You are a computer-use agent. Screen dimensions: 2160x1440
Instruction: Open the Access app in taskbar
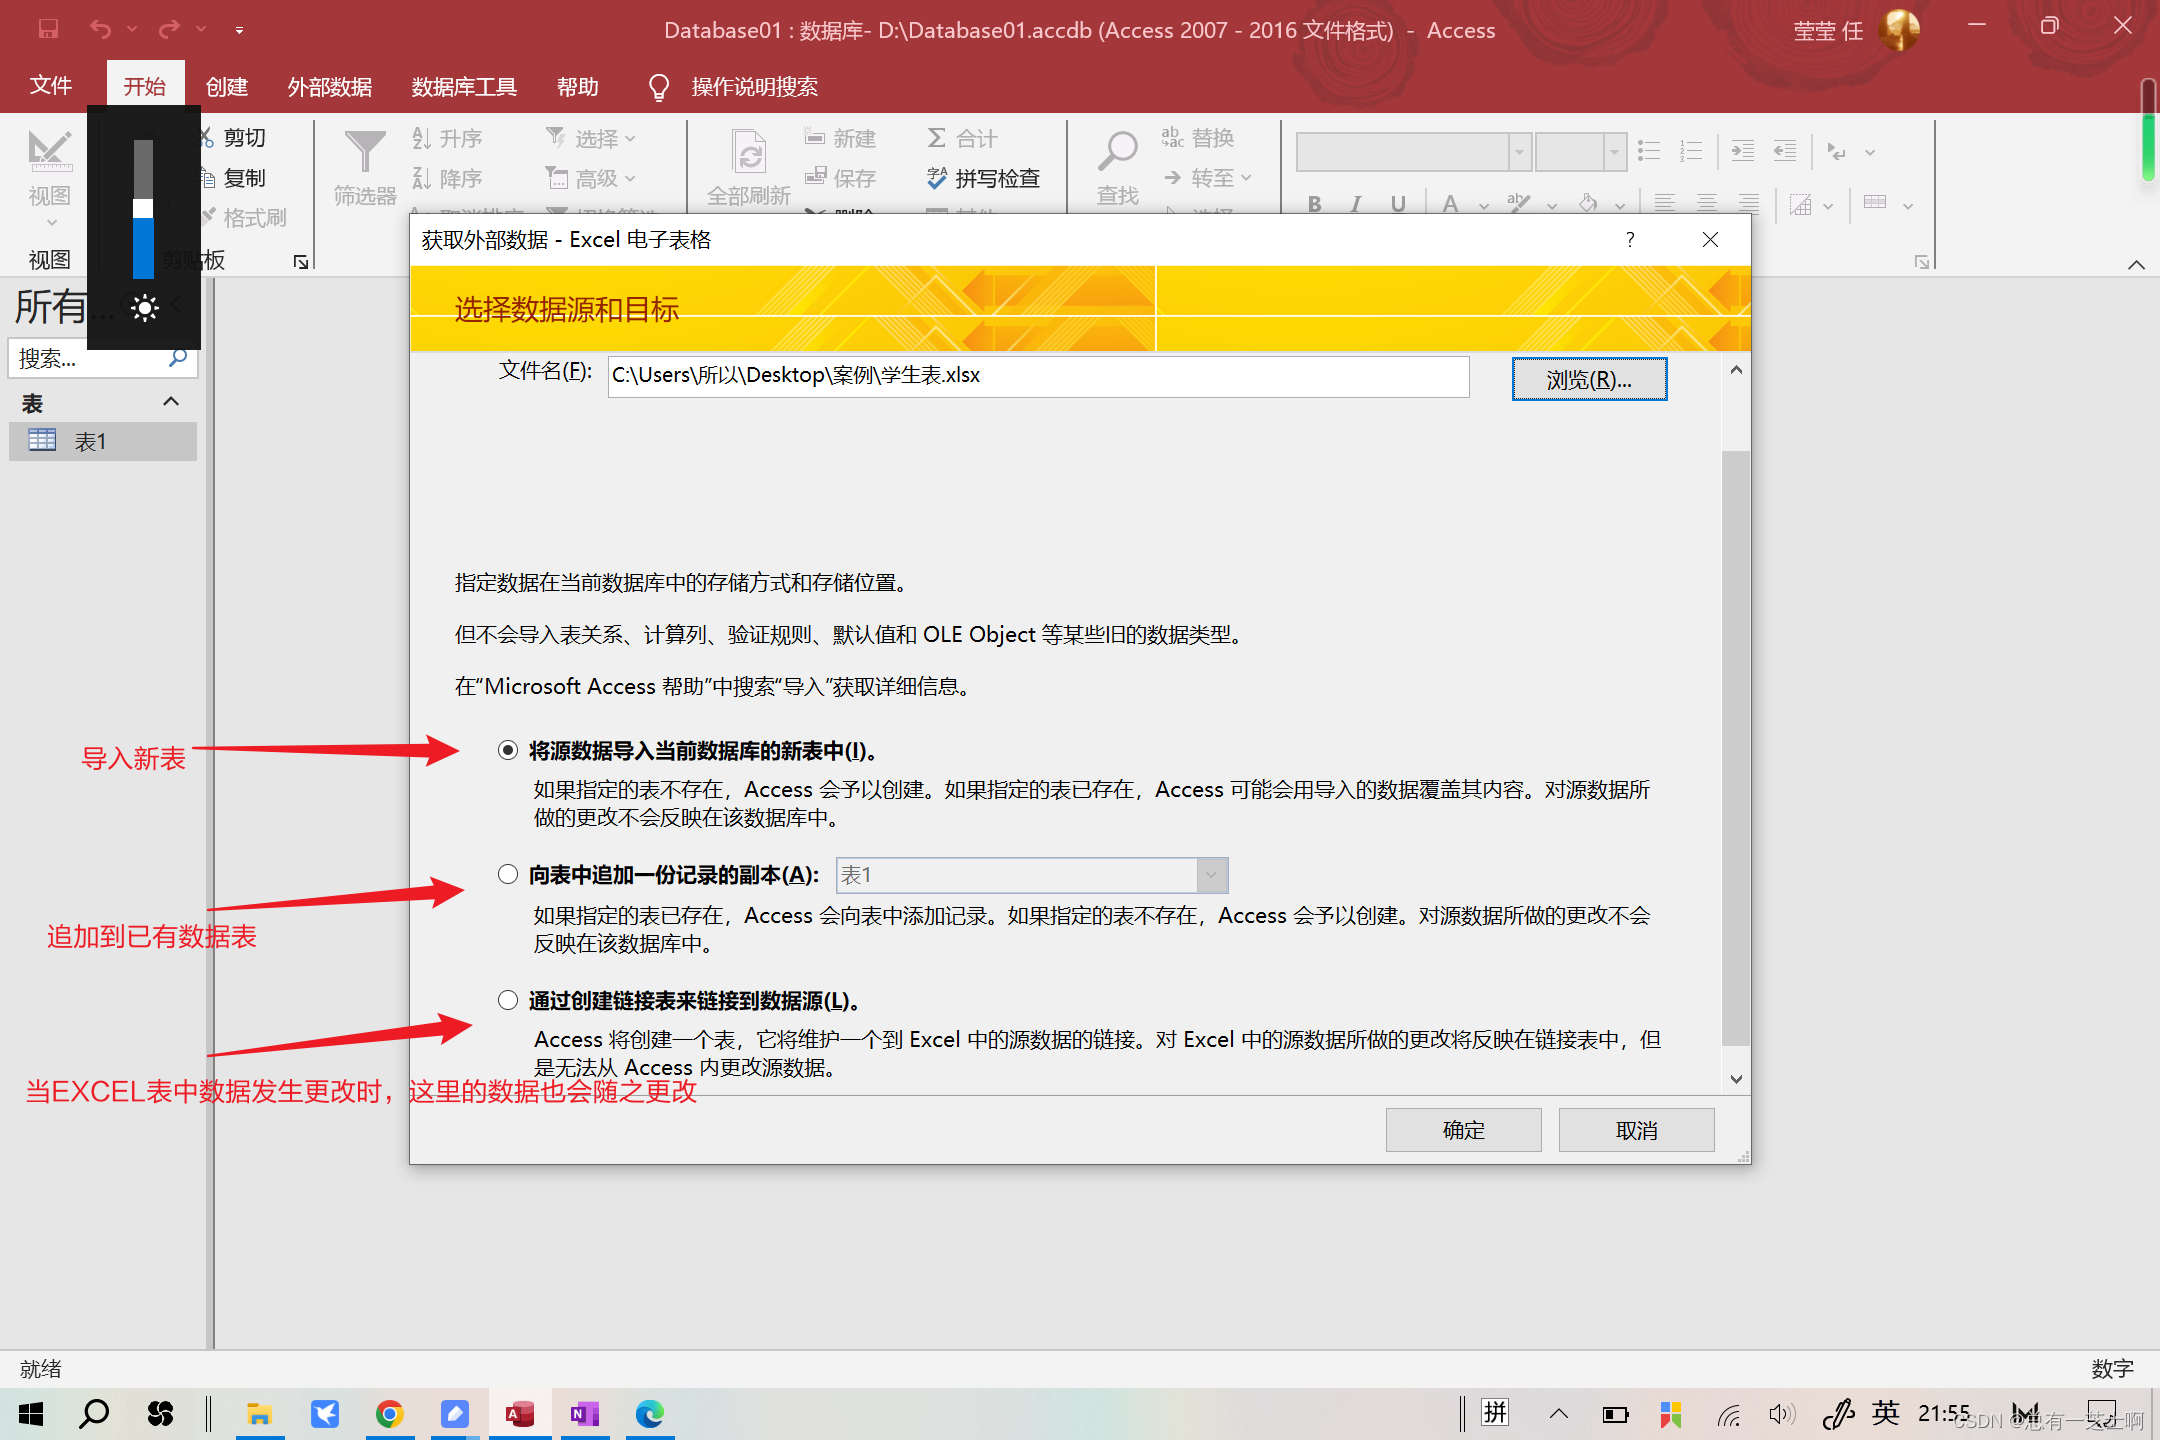click(519, 1413)
